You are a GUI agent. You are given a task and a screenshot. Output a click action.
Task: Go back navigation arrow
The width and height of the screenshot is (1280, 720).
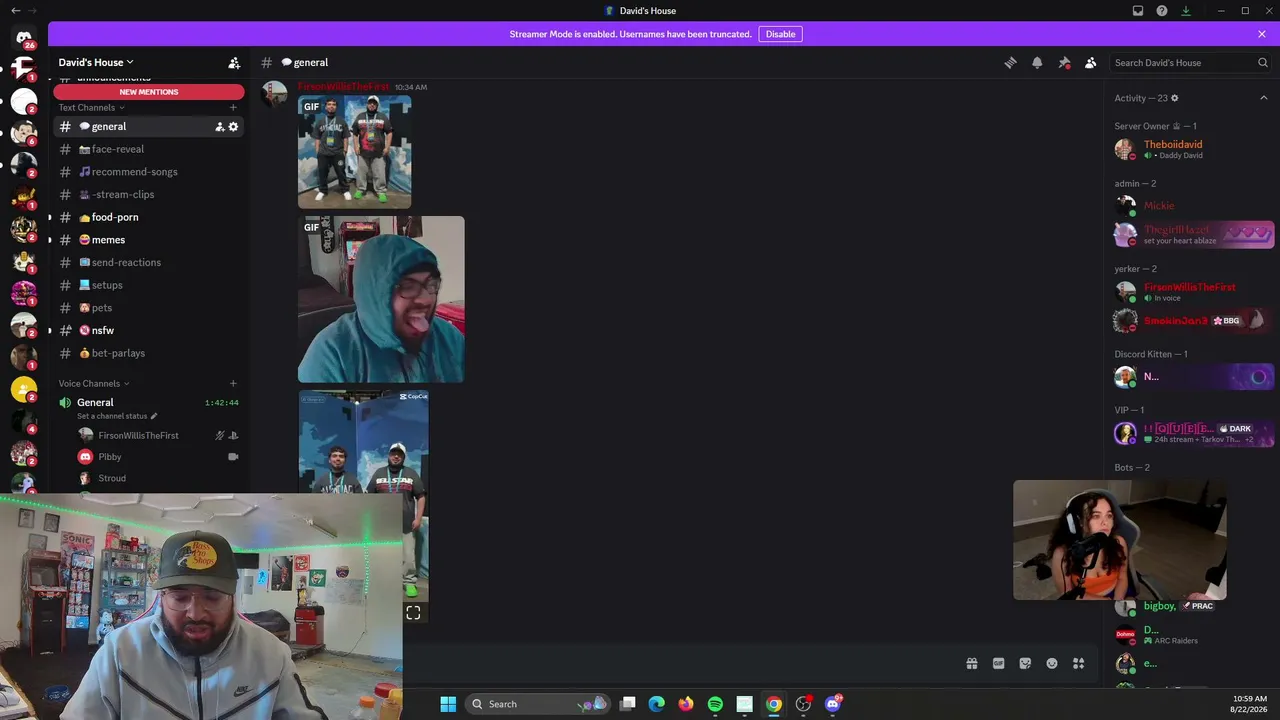[x=15, y=10]
